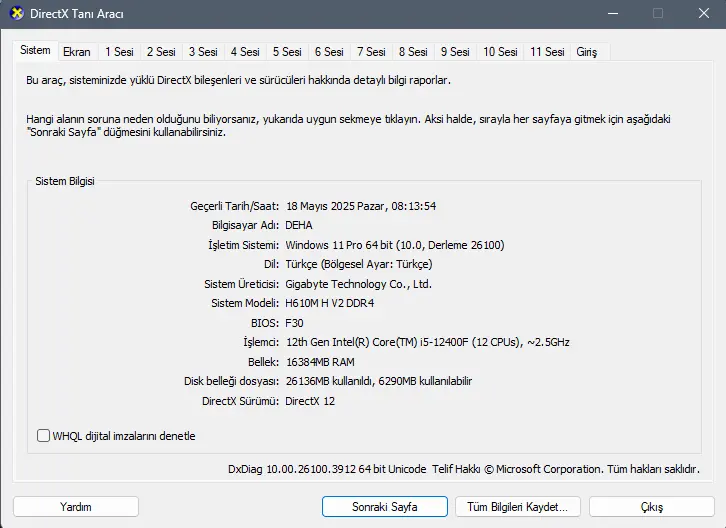Open the 10 Sesi tab

(501, 52)
